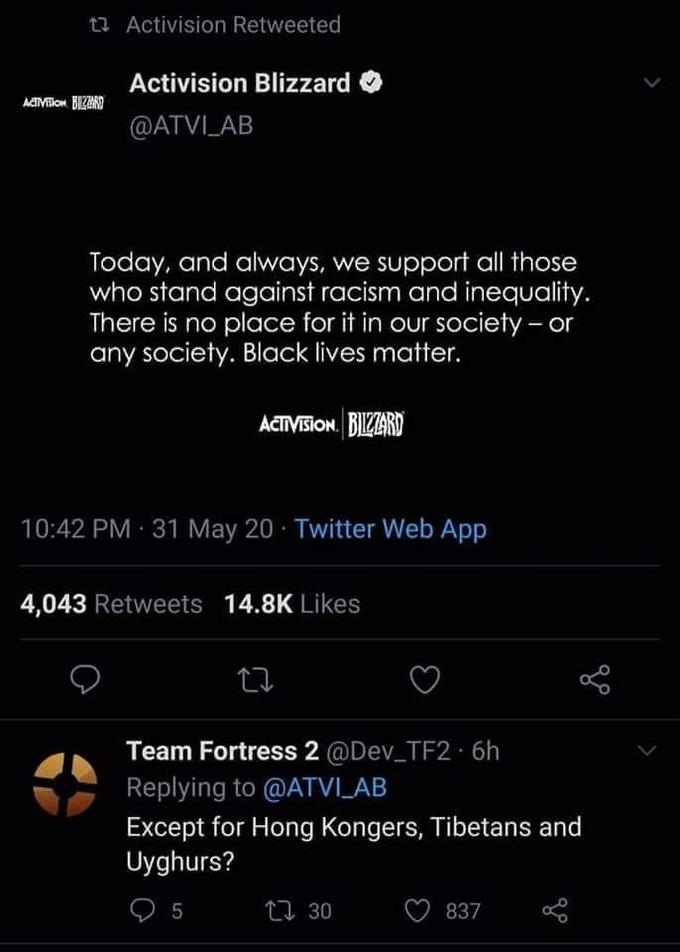680x952 pixels.
Task: Retweet the Activision Blizzard tweet
Action: (x=255, y=680)
